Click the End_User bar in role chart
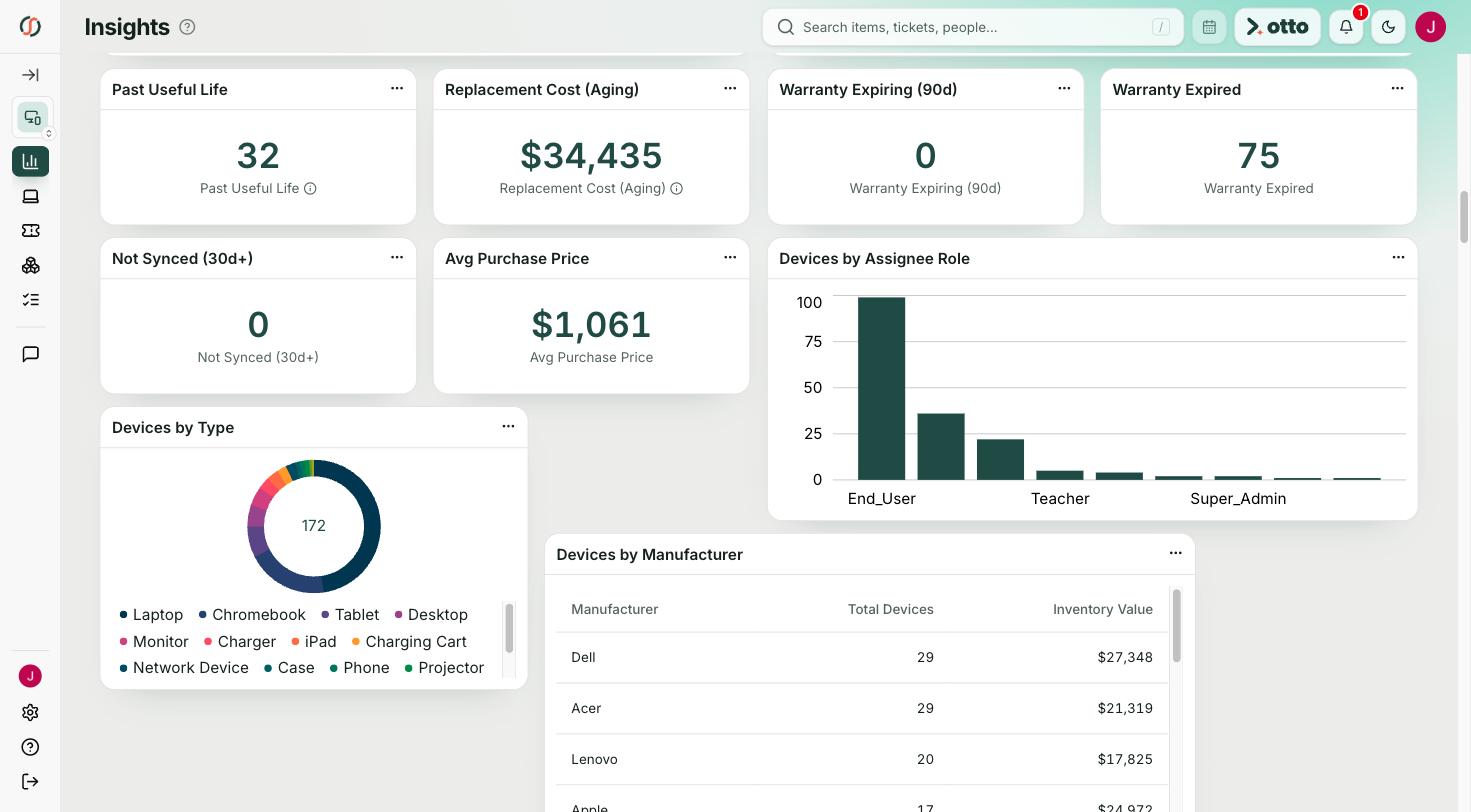The width and height of the screenshot is (1471, 812). [x=881, y=388]
